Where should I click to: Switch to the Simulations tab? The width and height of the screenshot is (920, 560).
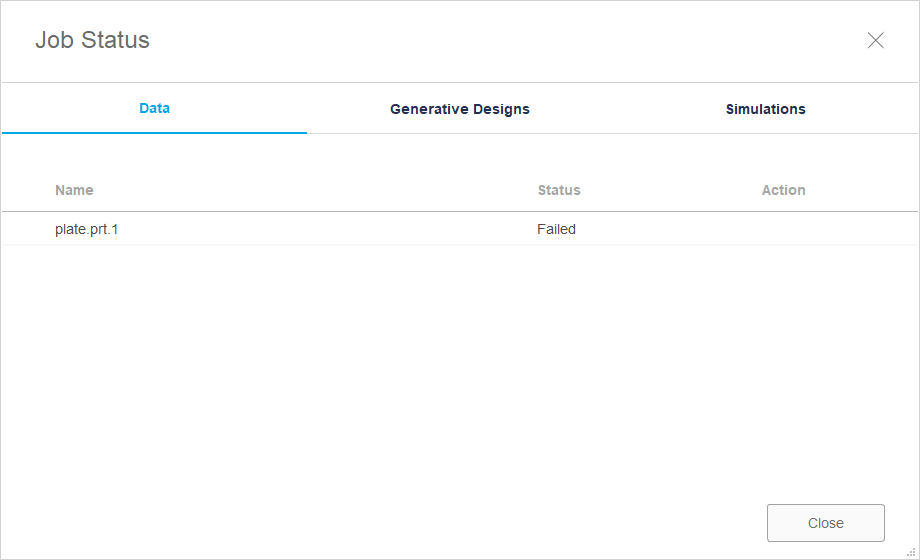coord(765,109)
